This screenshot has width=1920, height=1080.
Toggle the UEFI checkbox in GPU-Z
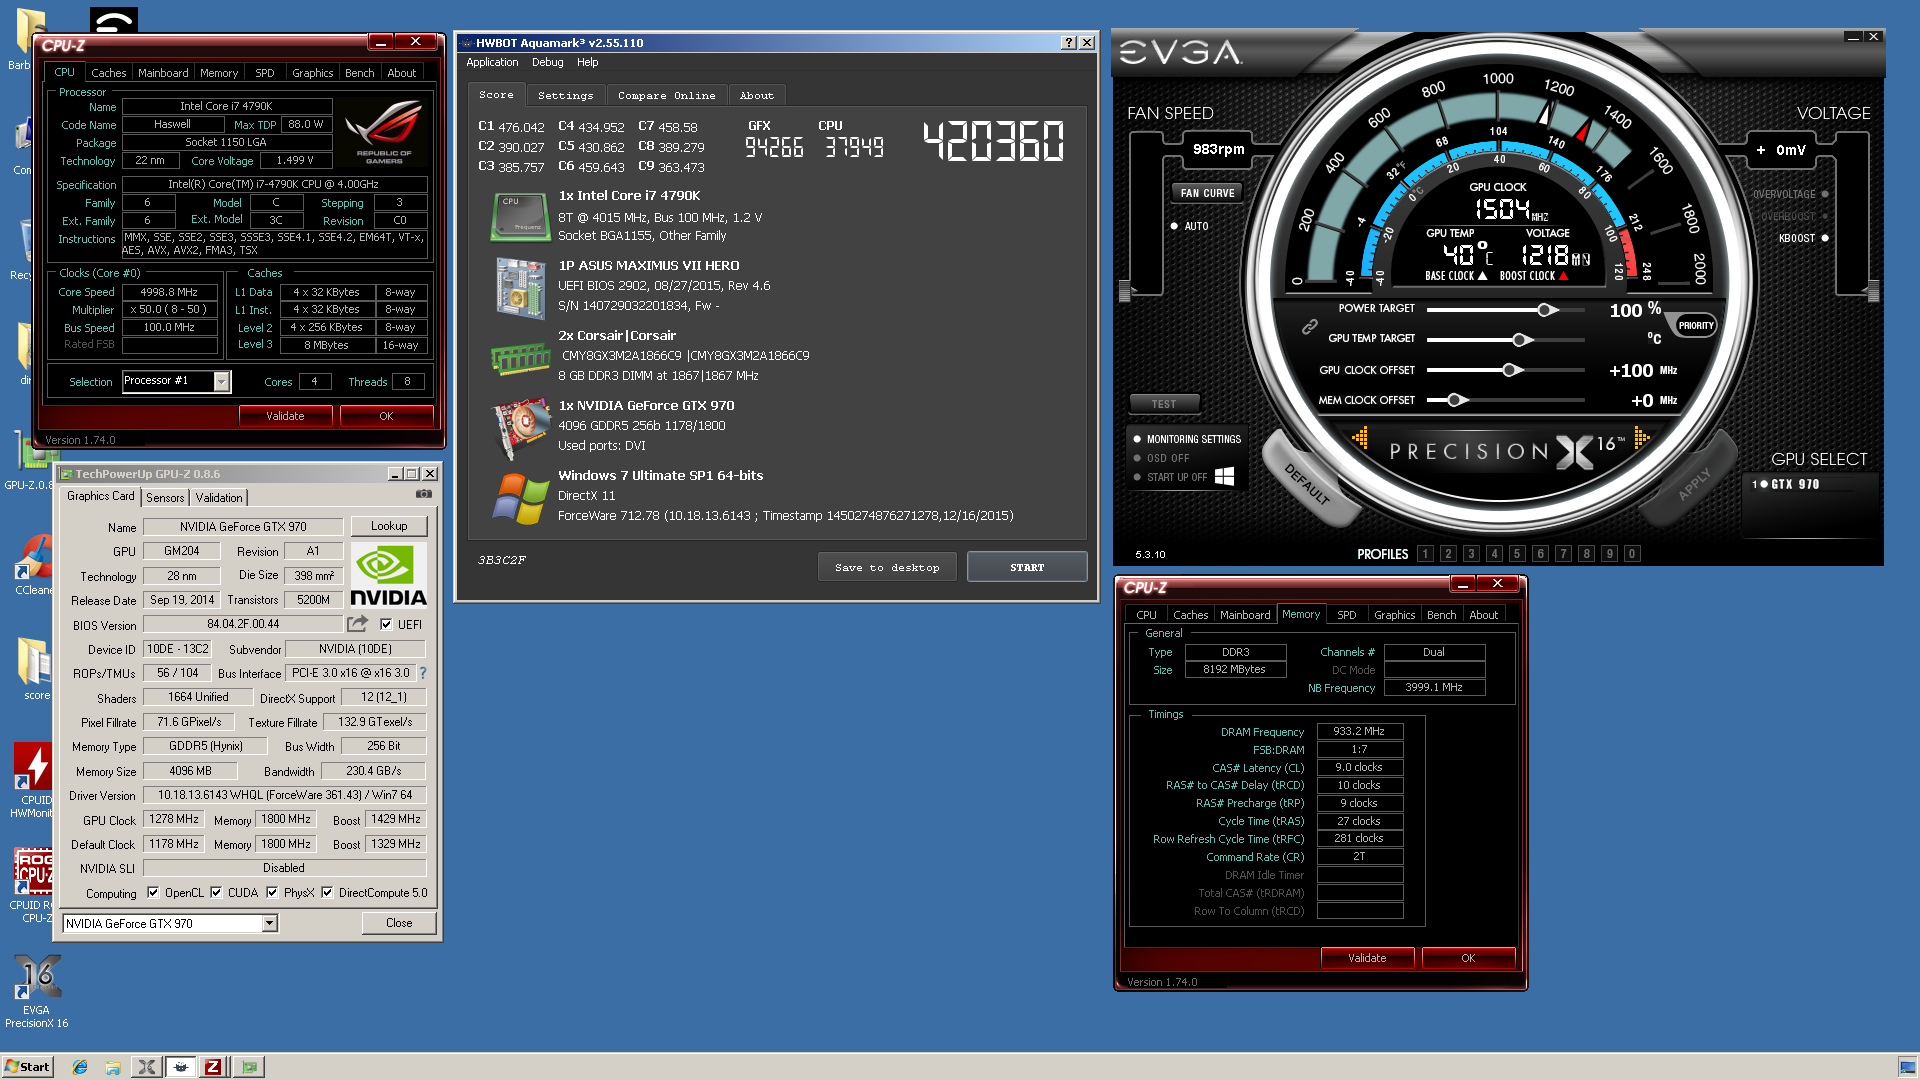(x=386, y=624)
